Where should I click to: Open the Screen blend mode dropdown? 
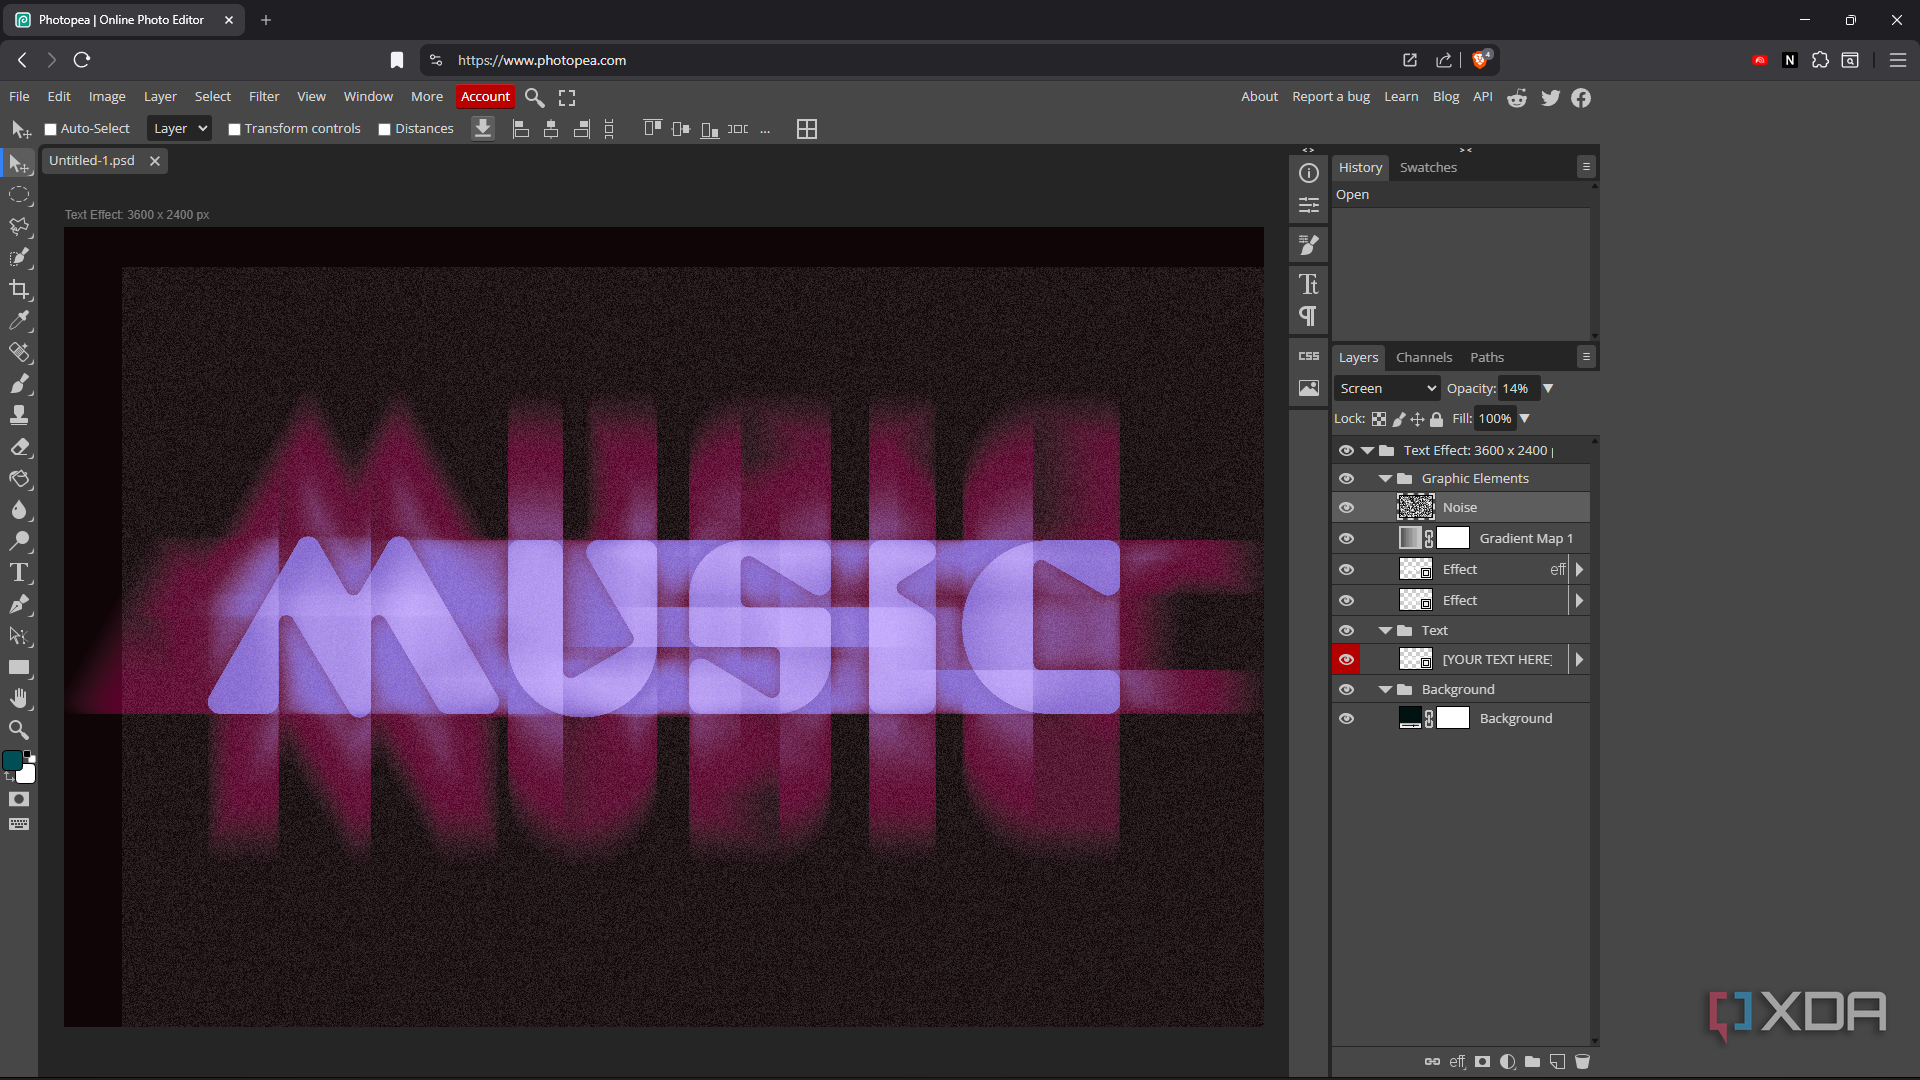click(x=1387, y=389)
